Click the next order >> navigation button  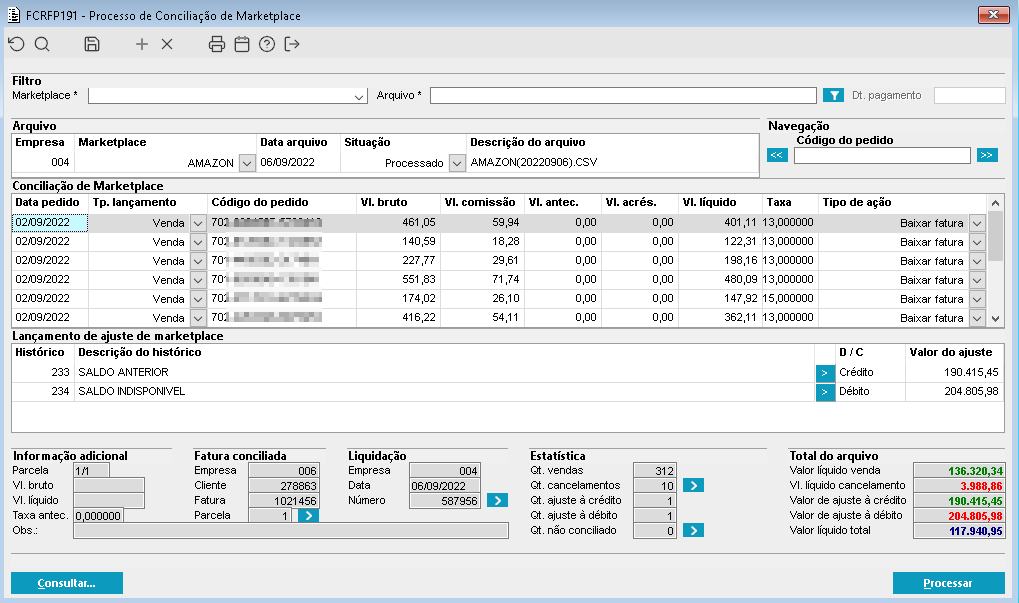tap(987, 155)
